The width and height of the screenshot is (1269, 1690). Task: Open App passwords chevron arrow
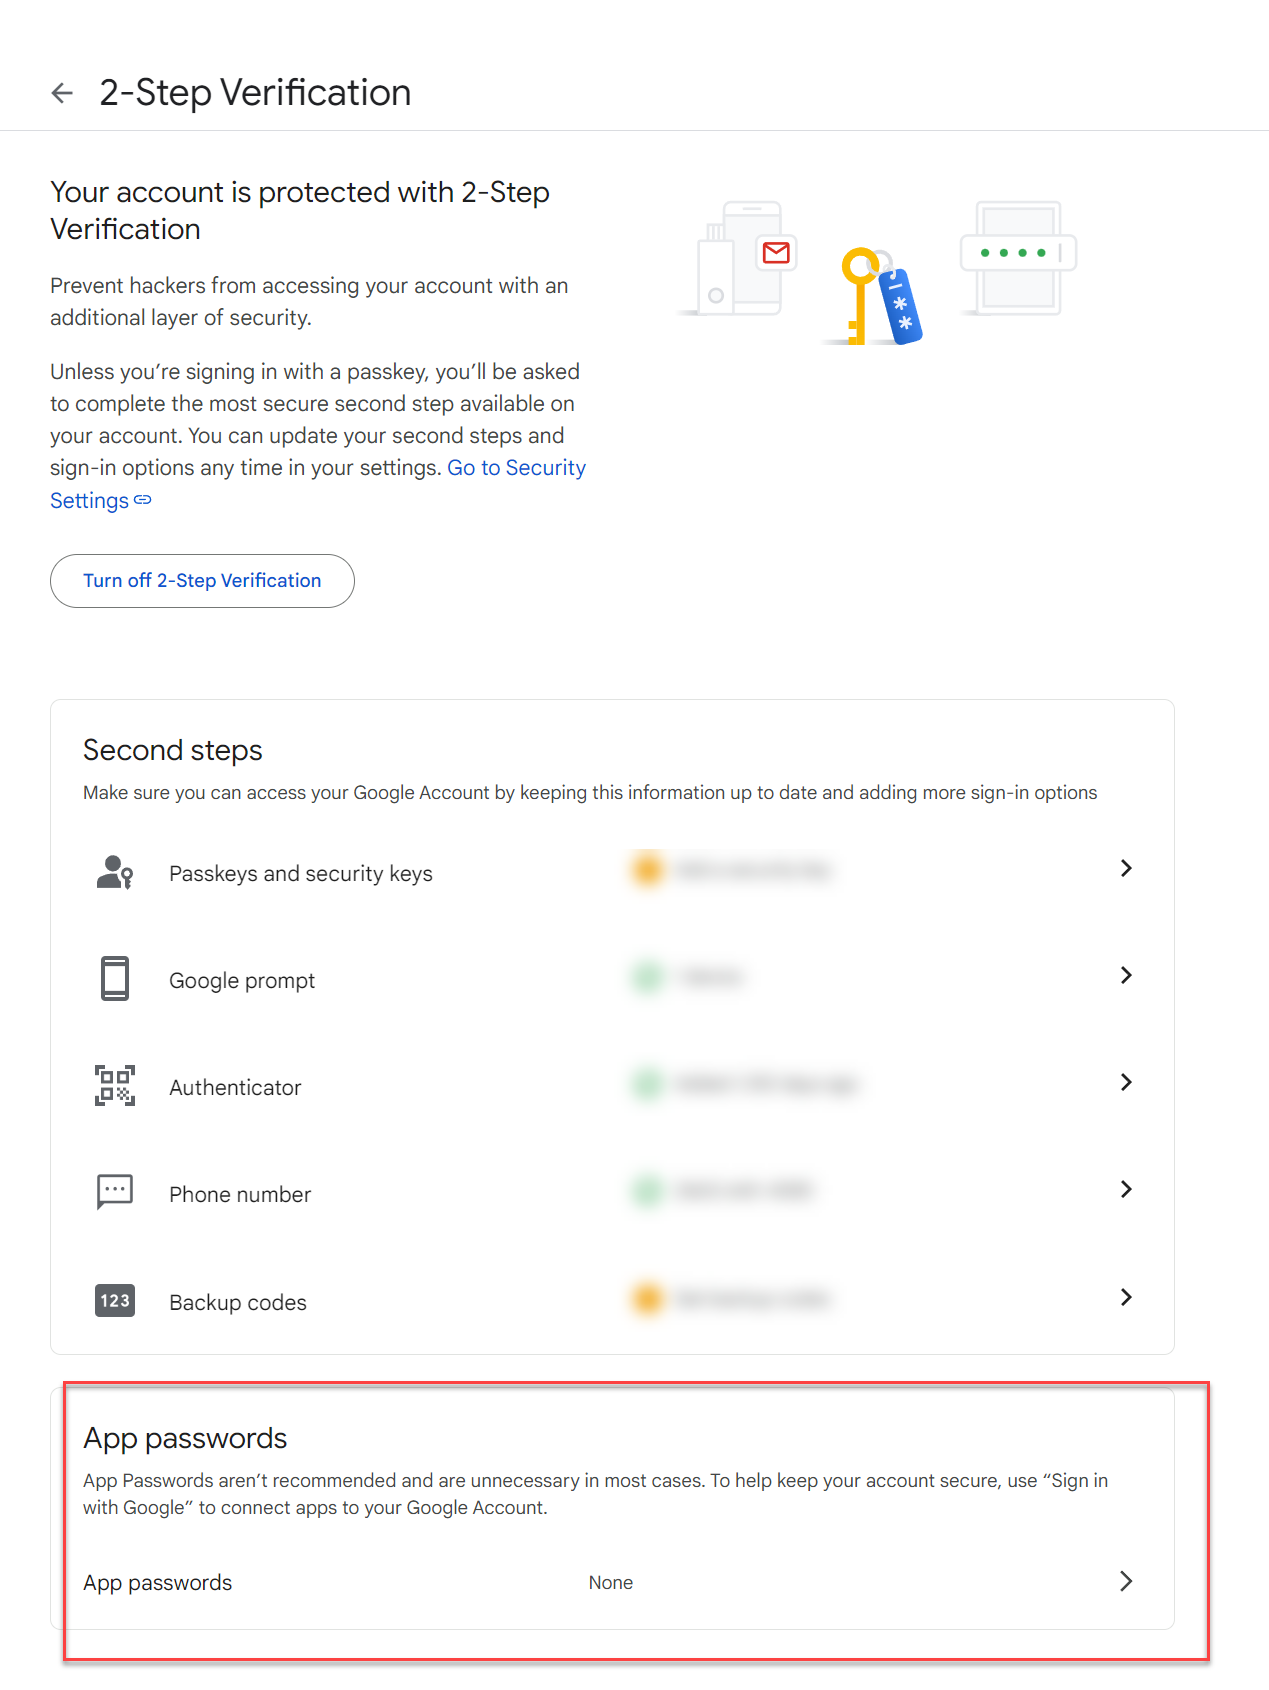[x=1126, y=1581]
